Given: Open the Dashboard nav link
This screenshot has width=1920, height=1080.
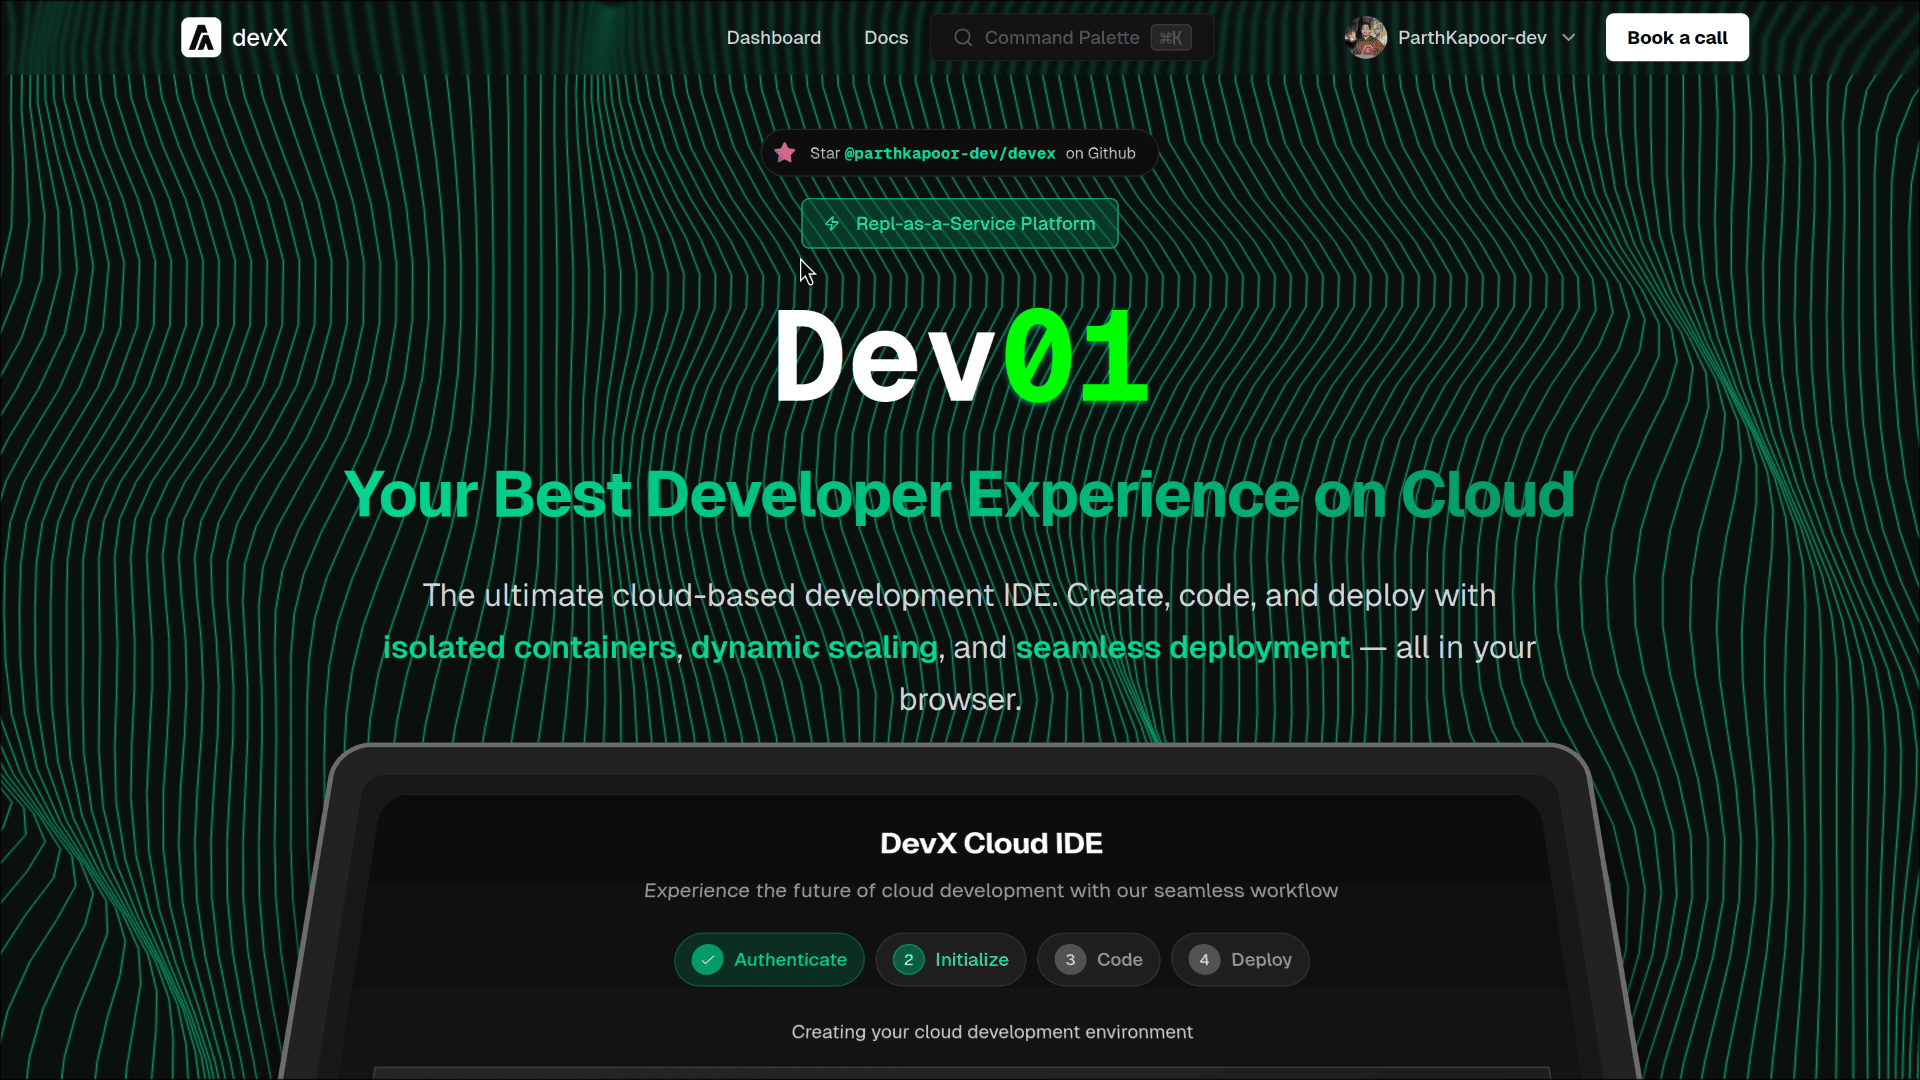Looking at the screenshot, I should [773, 38].
